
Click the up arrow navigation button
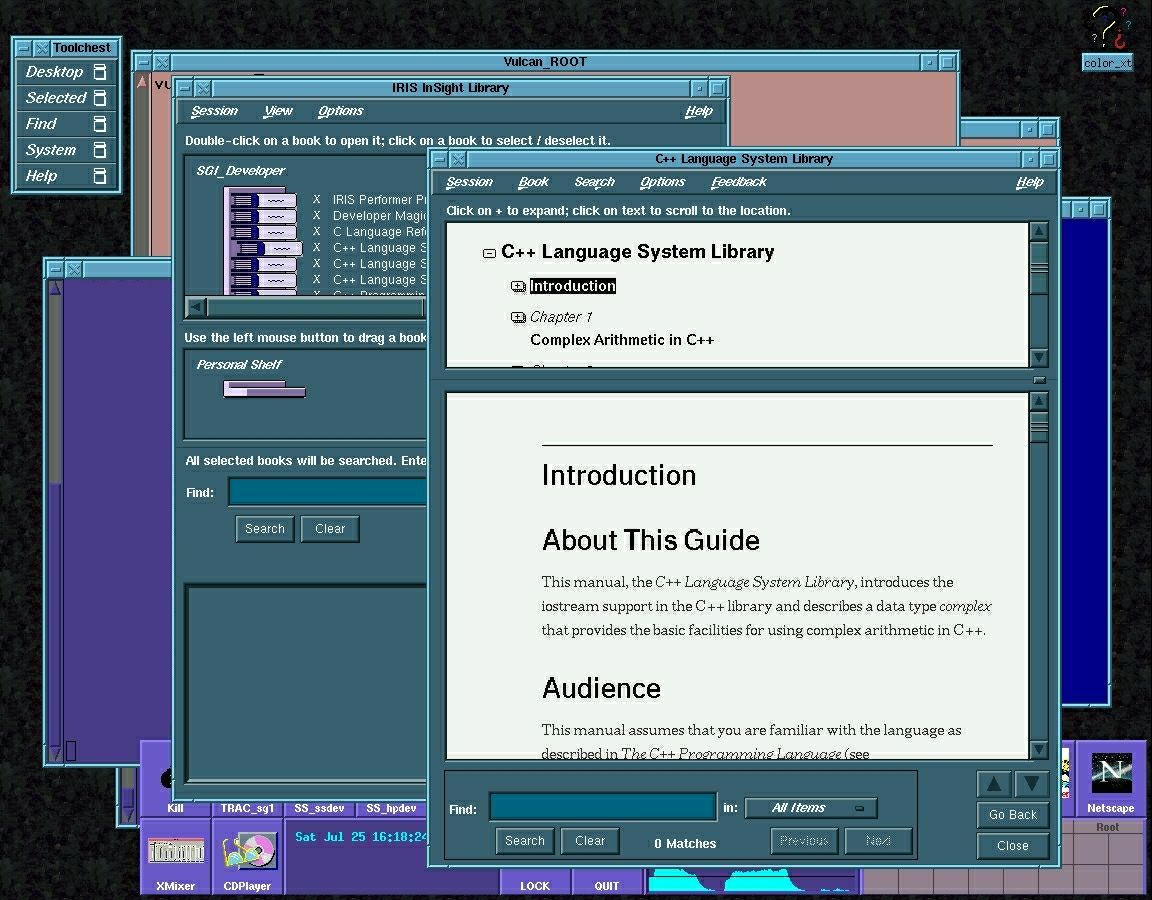(994, 784)
